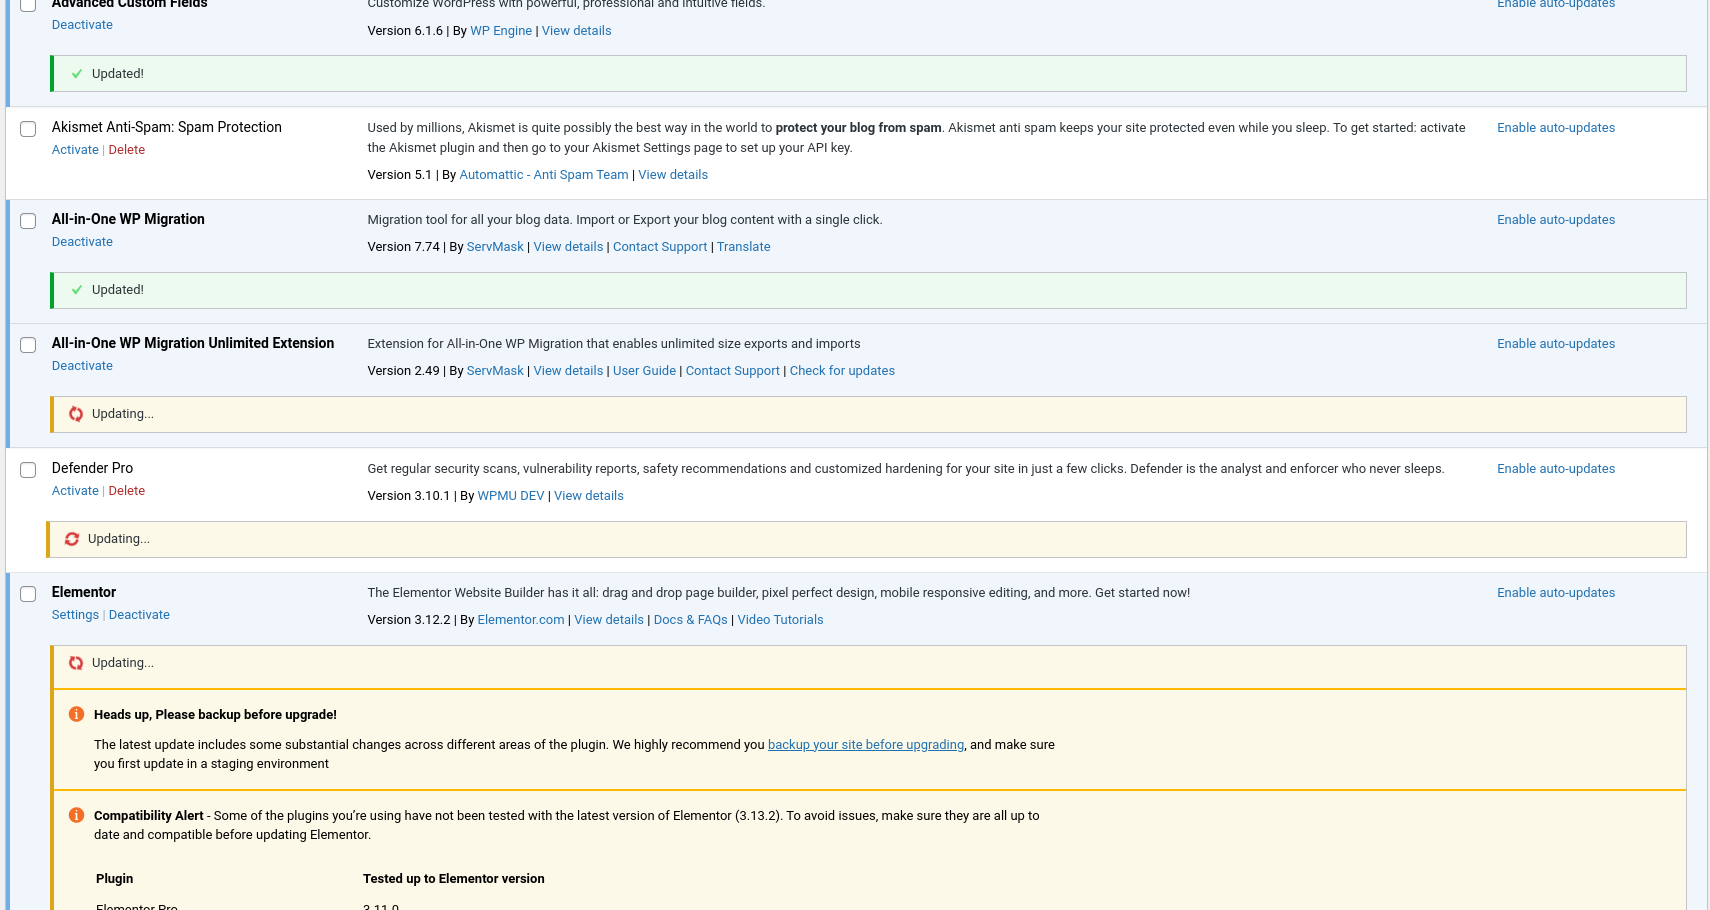
Task: Activate the Akismet Anti-Spam plugin
Action: (x=75, y=150)
